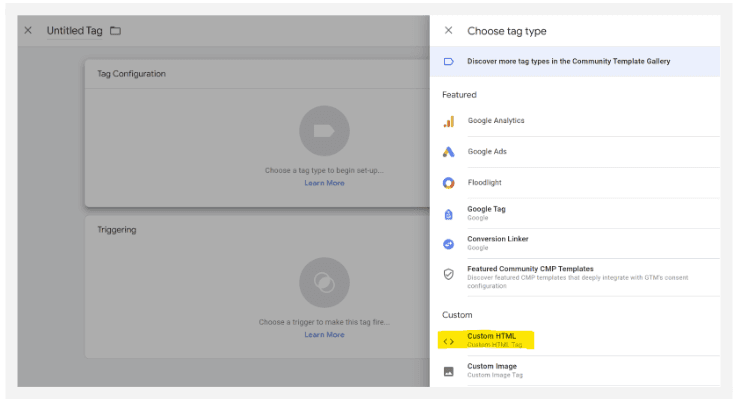
Task: Choose Floodlight tag type
Action: tap(581, 183)
